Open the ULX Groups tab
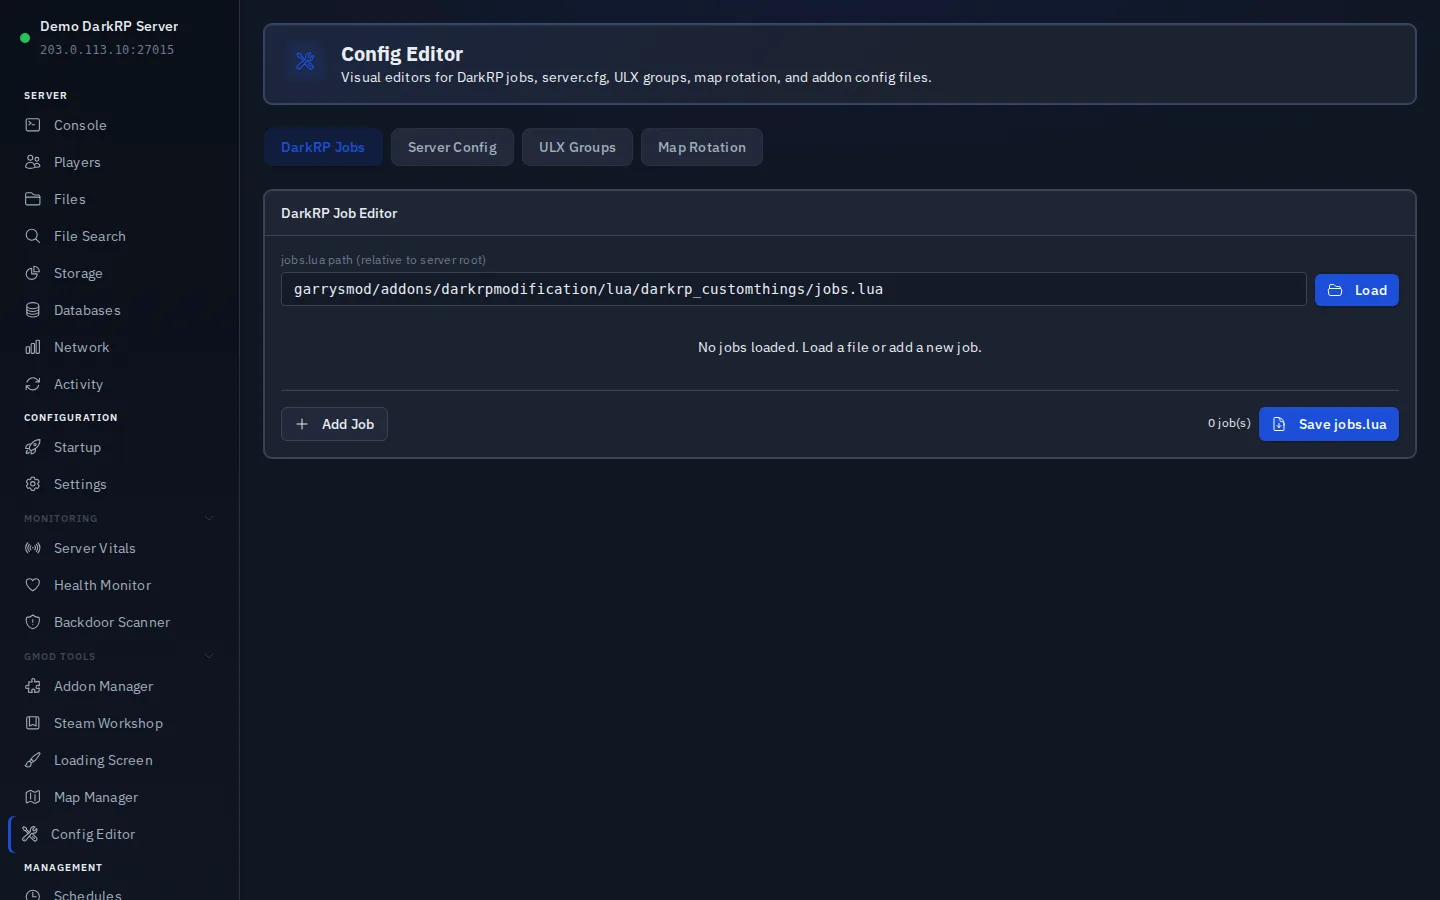The width and height of the screenshot is (1440, 900). pyautogui.click(x=577, y=147)
